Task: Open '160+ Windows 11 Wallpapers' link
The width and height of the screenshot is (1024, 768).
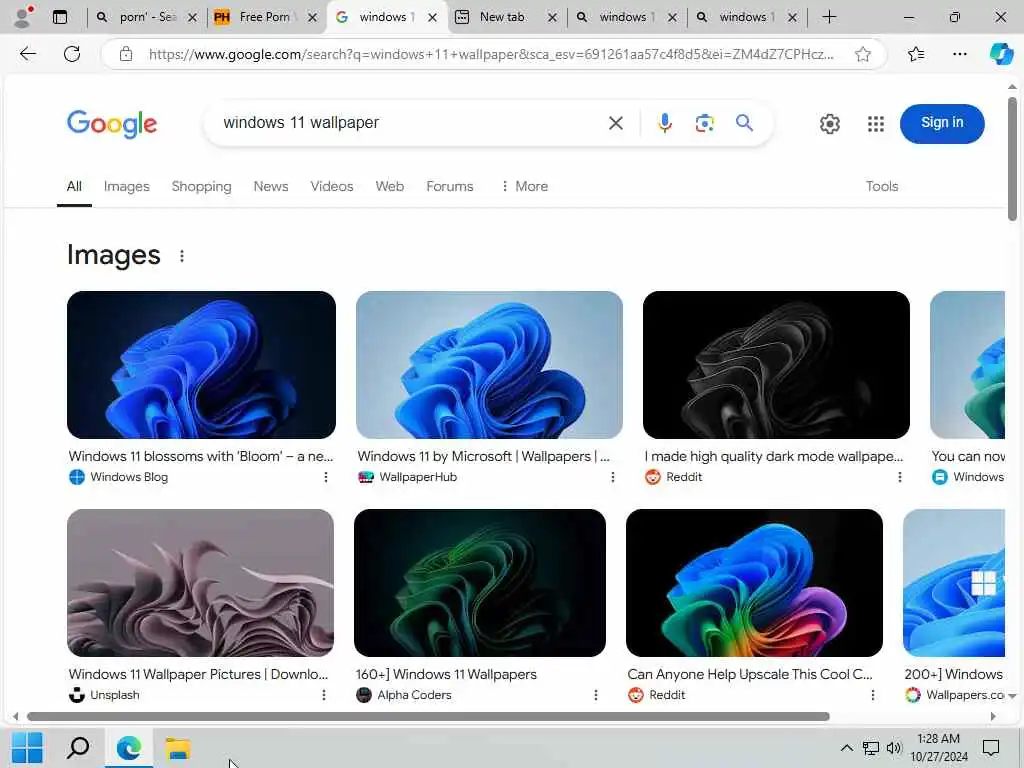Action: [446, 674]
